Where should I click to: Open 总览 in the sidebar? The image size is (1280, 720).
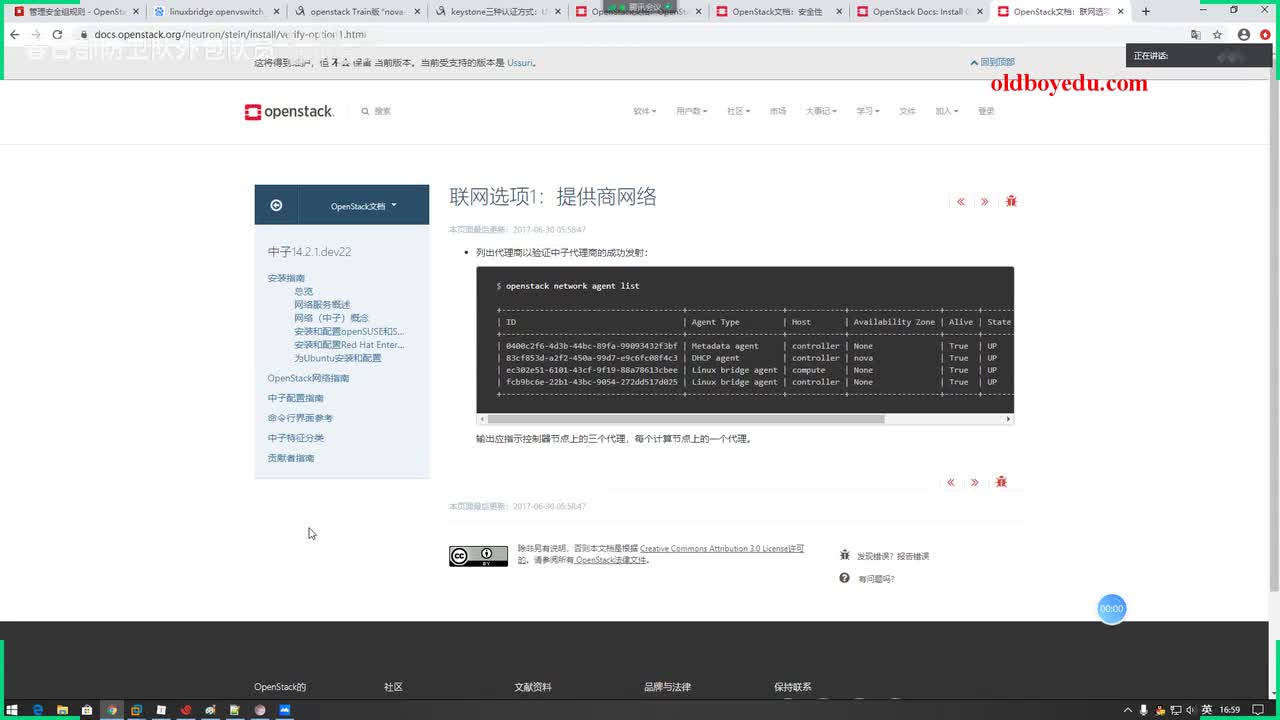point(303,291)
